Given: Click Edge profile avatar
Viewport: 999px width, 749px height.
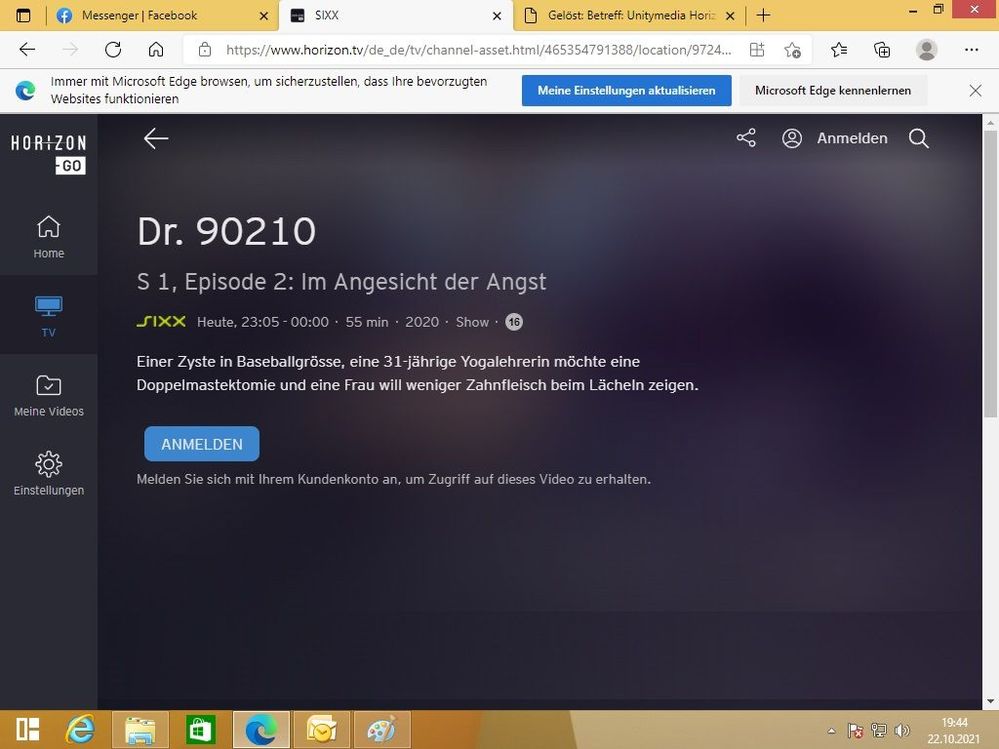Looking at the screenshot, I should tap(926, 50).
